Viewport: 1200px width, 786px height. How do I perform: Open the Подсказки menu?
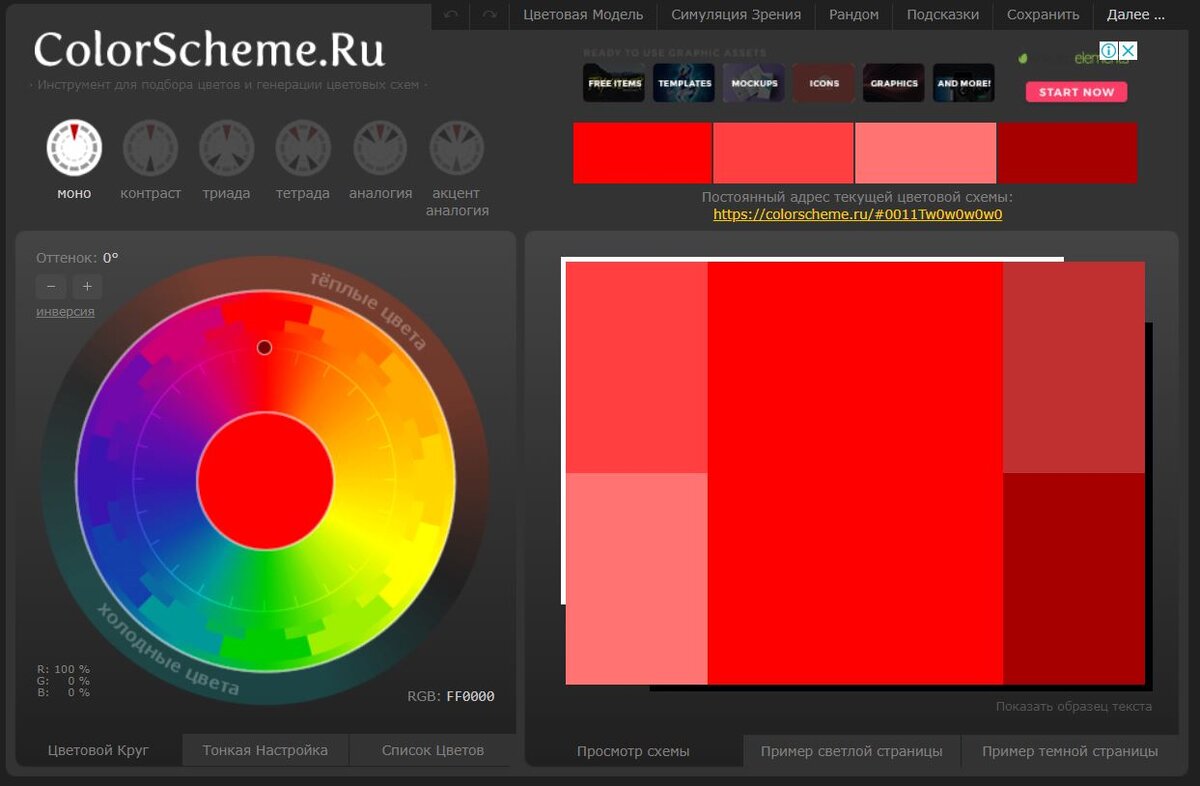pyautogui.click(x=943, y=15)
